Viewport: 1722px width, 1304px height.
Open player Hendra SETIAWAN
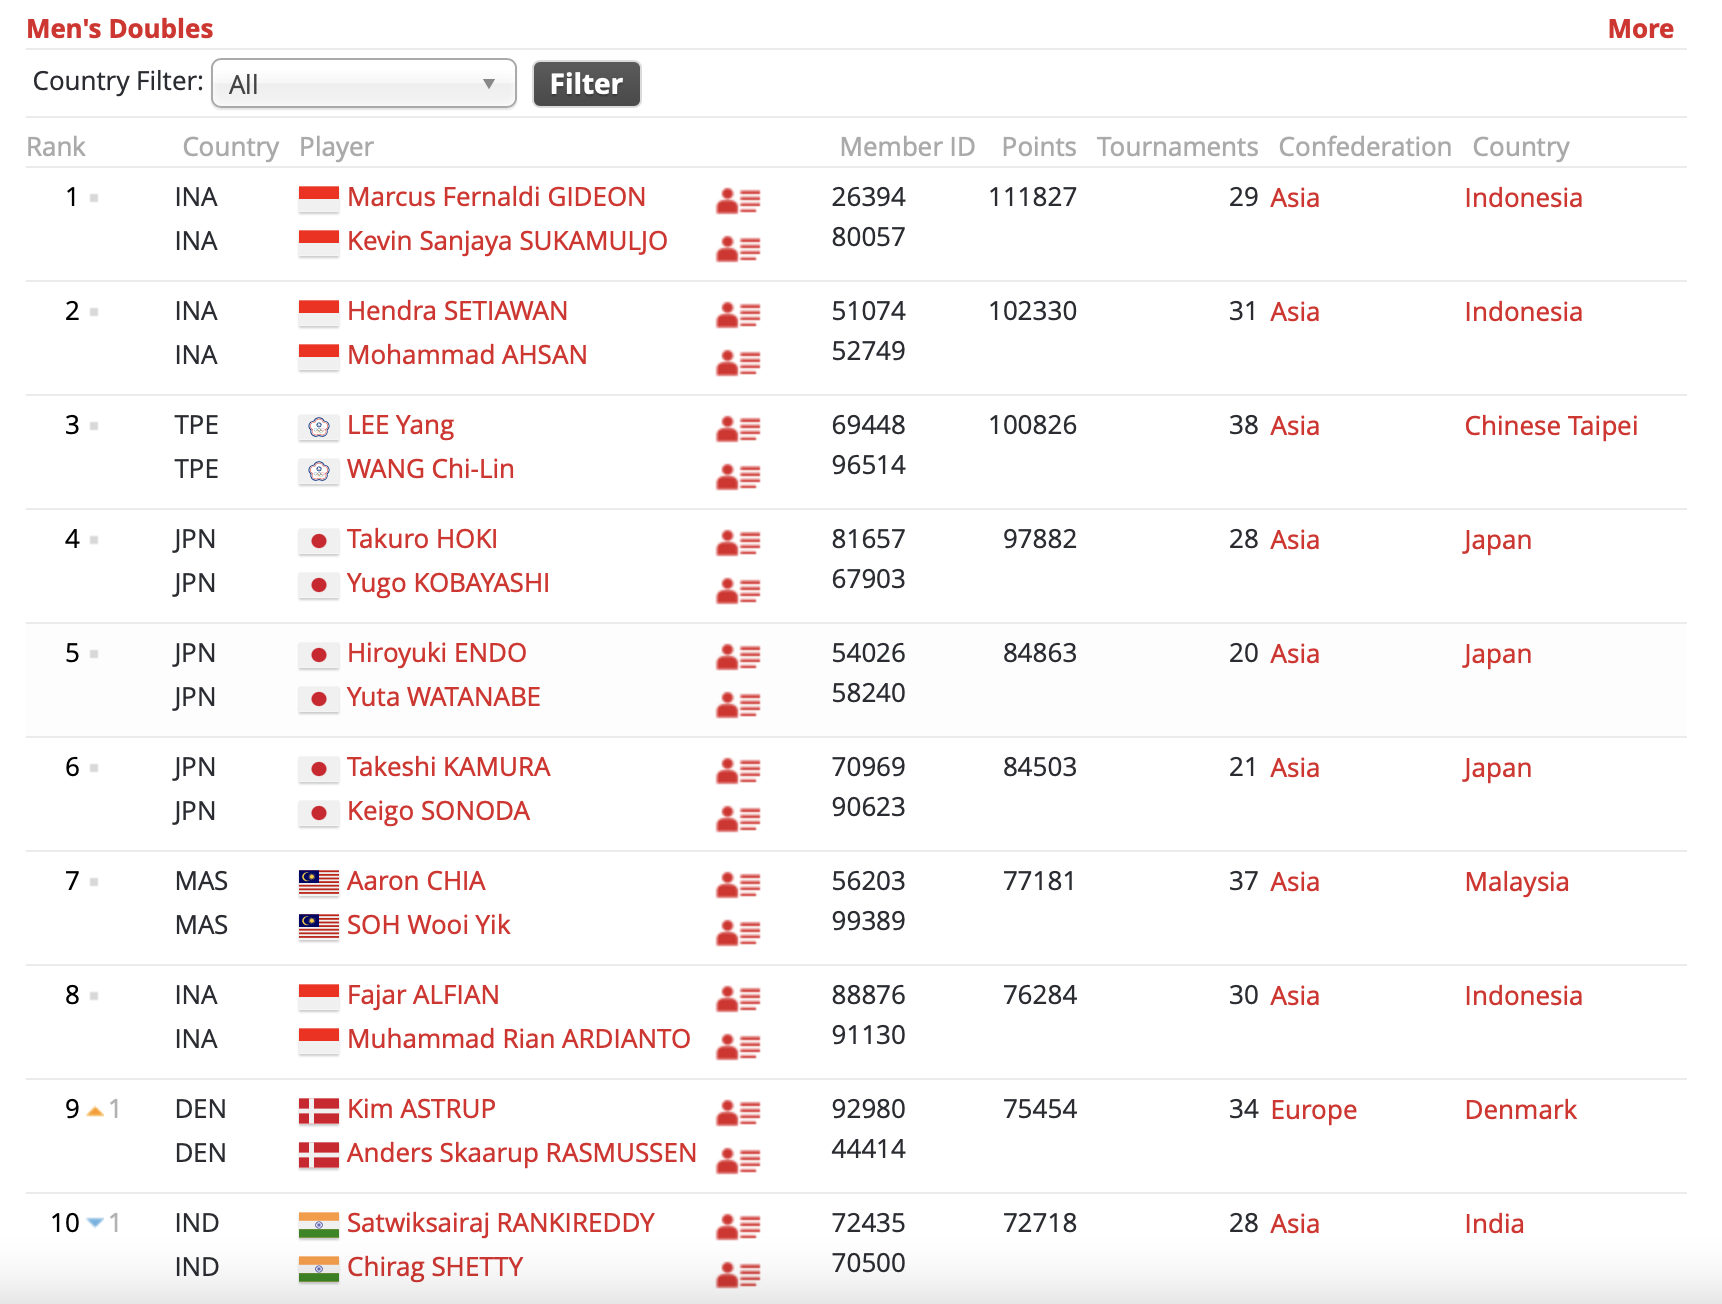point(457,311)
